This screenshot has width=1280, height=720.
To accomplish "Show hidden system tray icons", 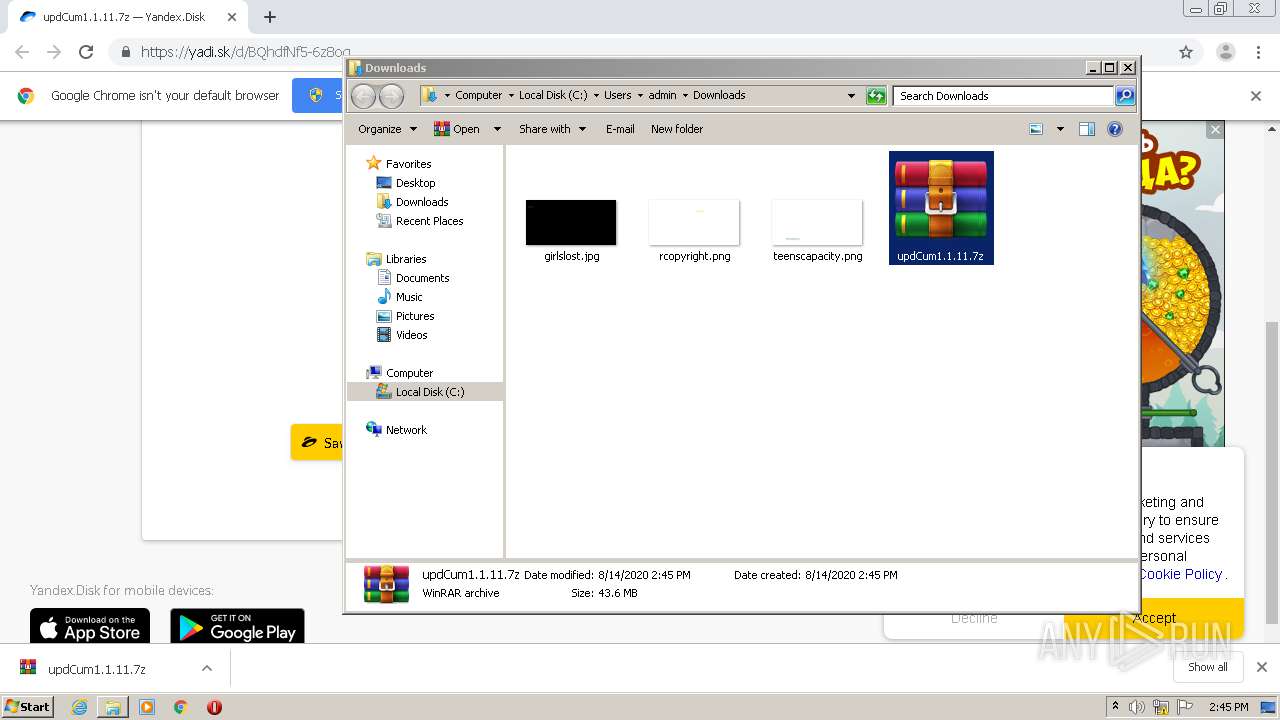I will 1115,707.
